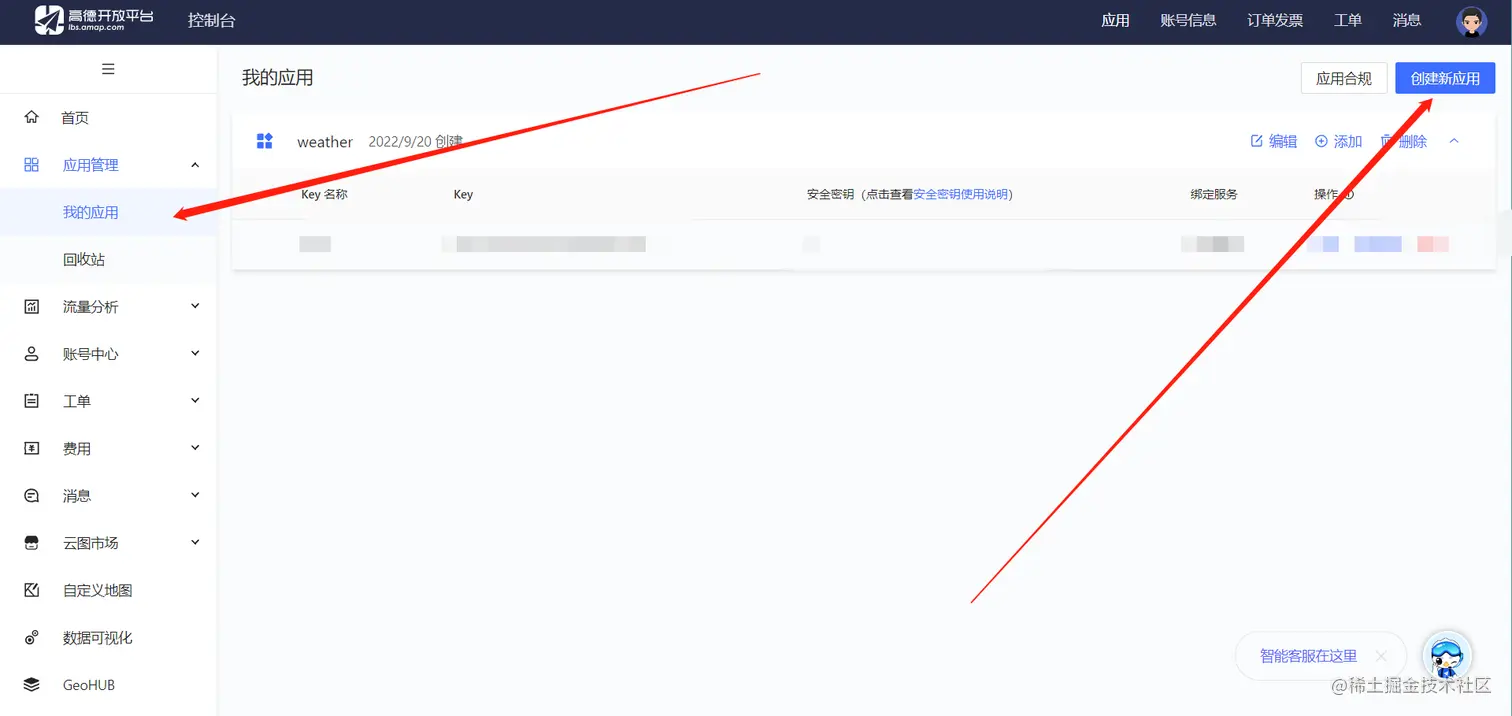This screenshot has width=1512, height=716.
Task: Click the home icon beside 首页
Action: [32, 117]
